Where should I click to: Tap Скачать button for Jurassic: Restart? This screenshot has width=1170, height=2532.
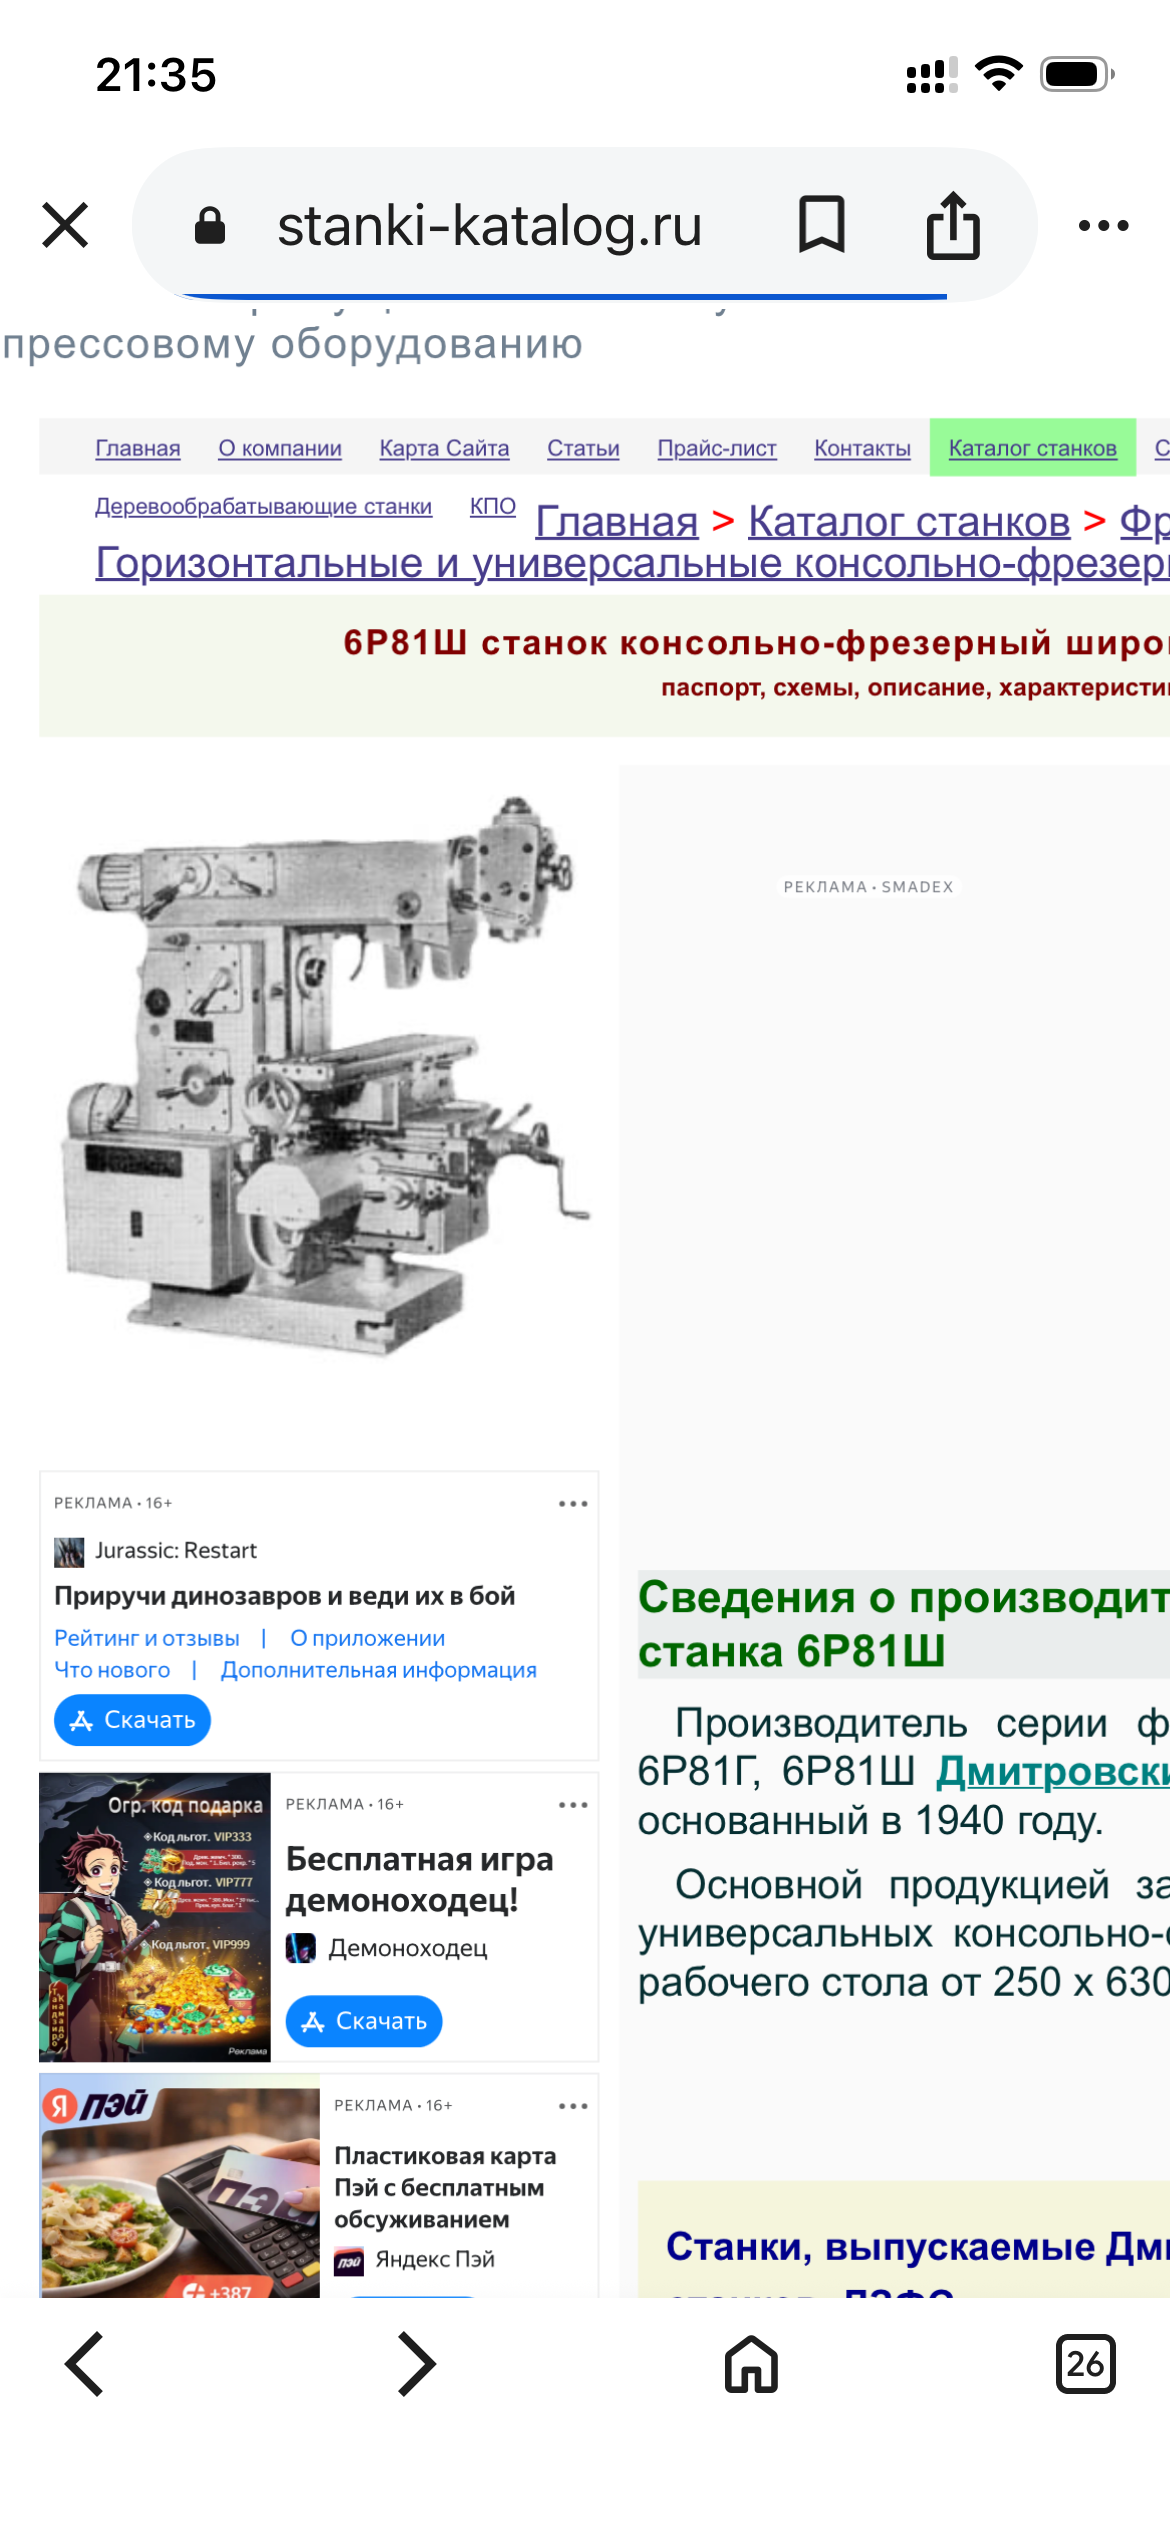132,1720
